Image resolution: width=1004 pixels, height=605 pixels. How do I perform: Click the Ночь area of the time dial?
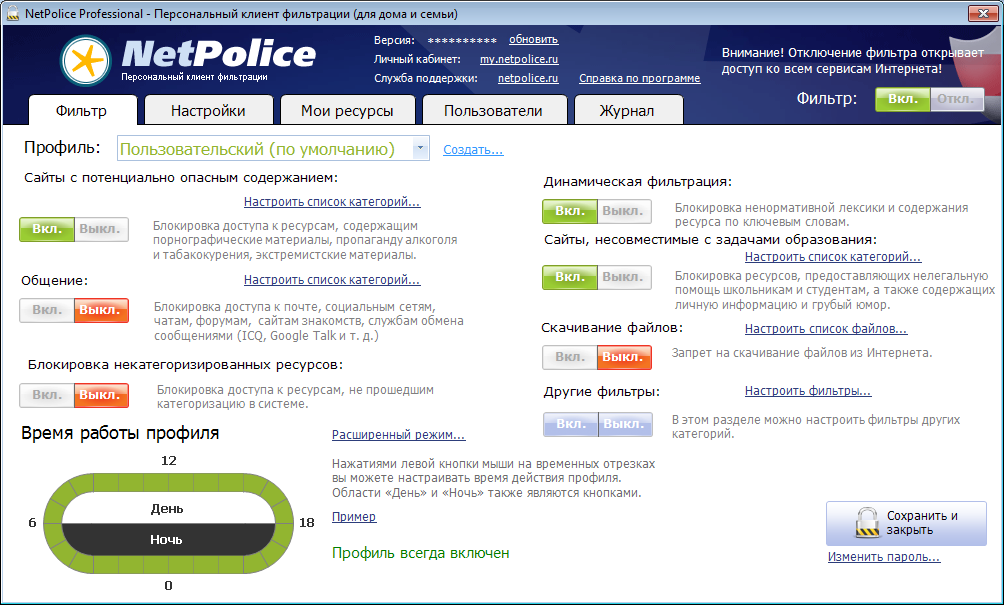[x=168, y=539]
